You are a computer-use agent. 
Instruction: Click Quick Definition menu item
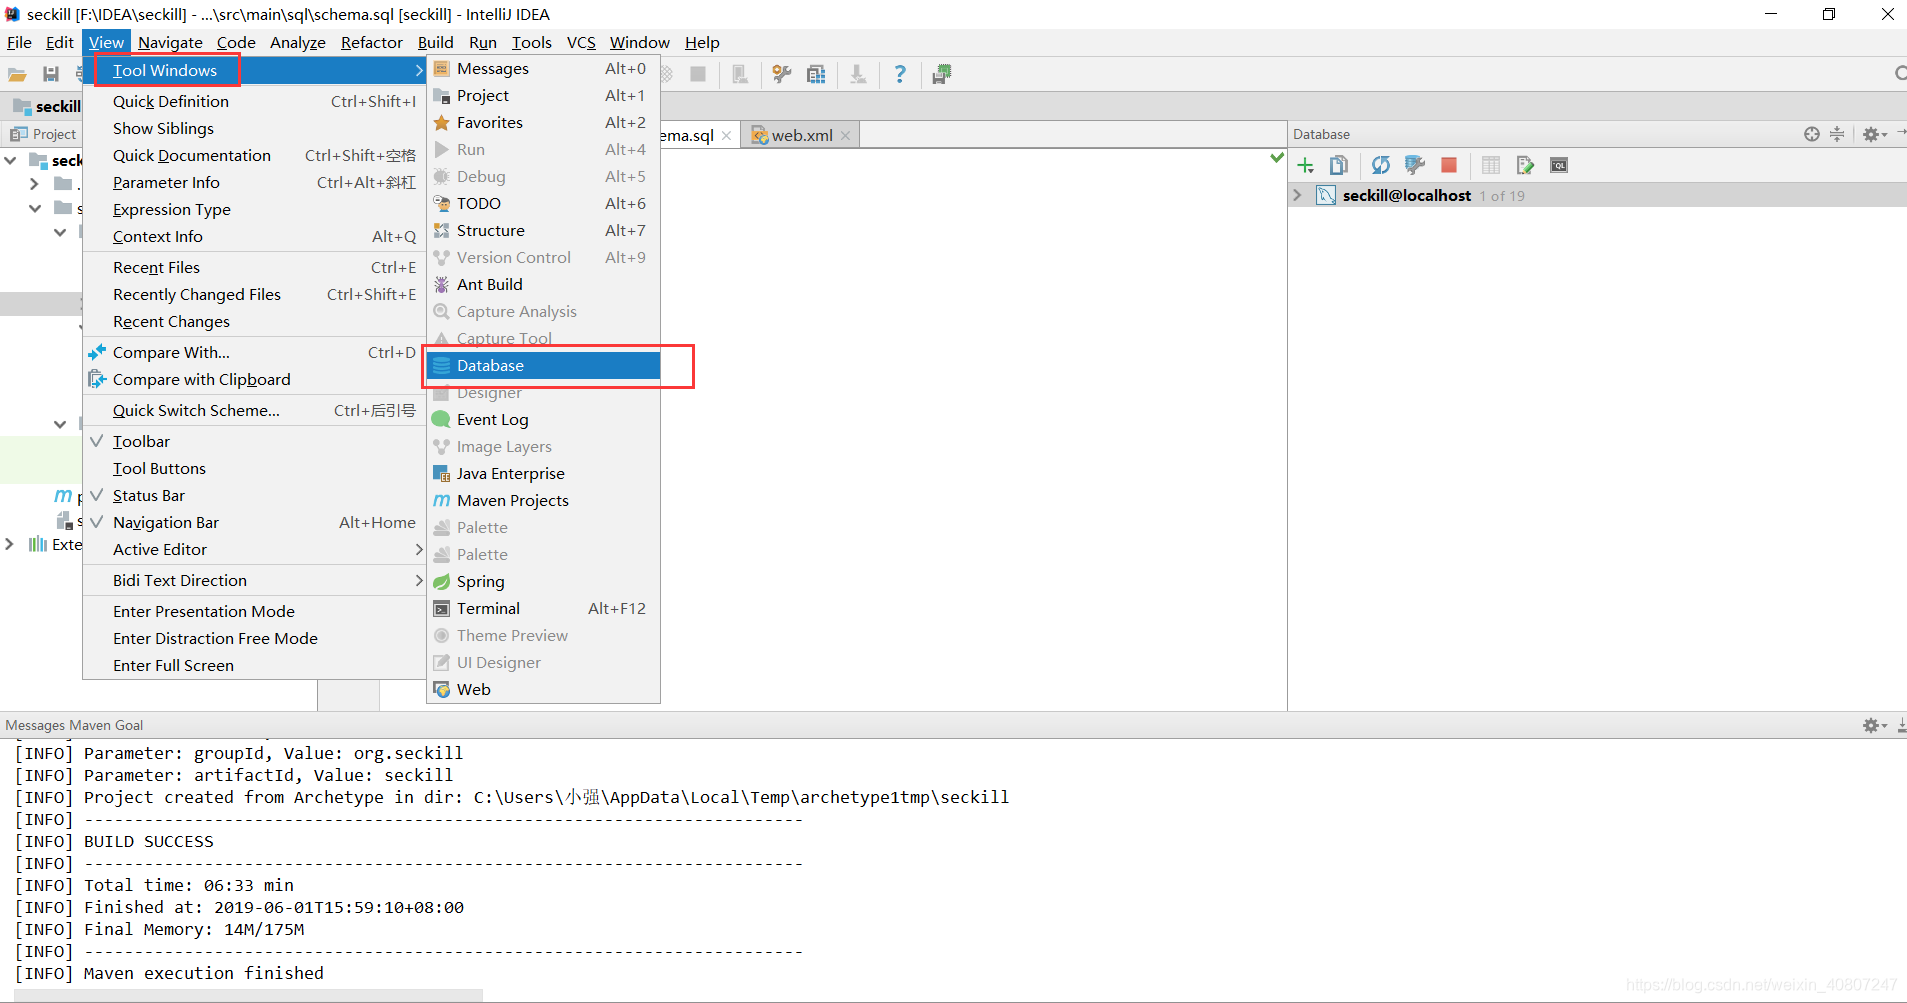[x=254, y=101]
